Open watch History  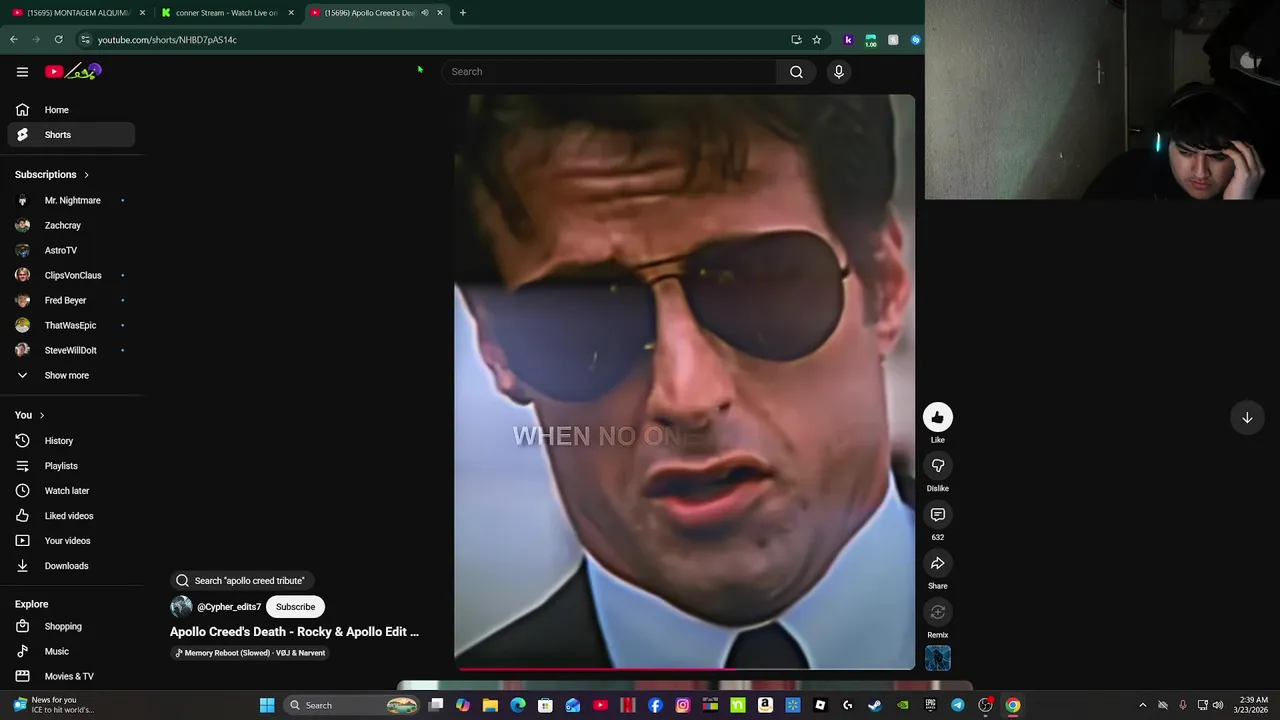[71, 441]
